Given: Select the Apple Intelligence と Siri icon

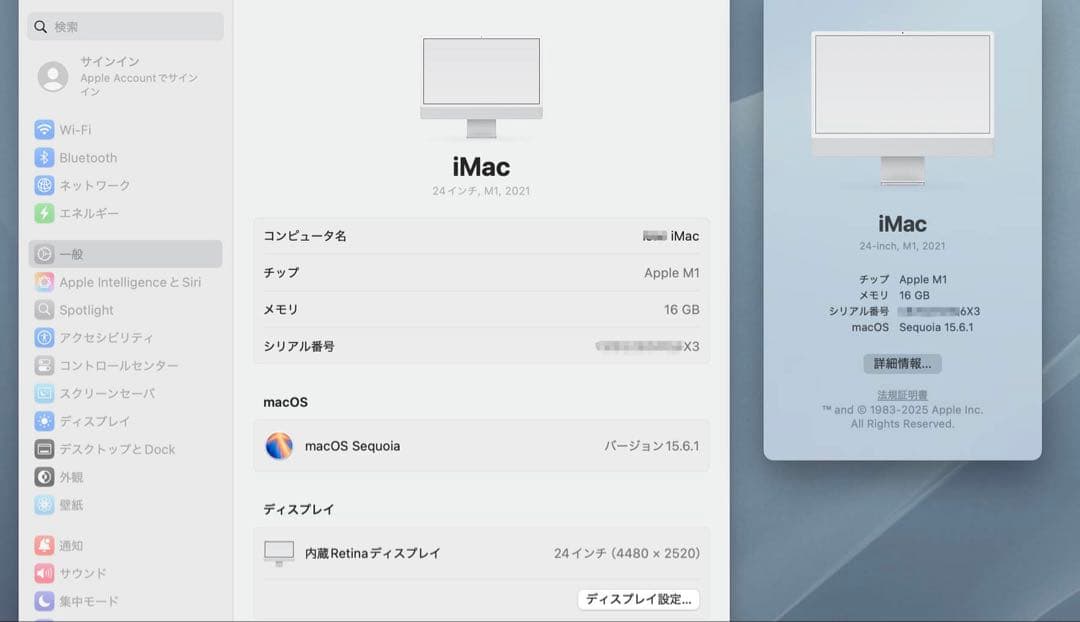Looking at the screenshot, I should click(42, 282).
